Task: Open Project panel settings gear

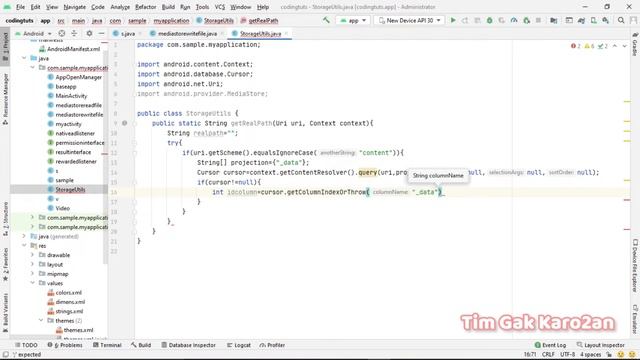Action: tap(89, 33)
